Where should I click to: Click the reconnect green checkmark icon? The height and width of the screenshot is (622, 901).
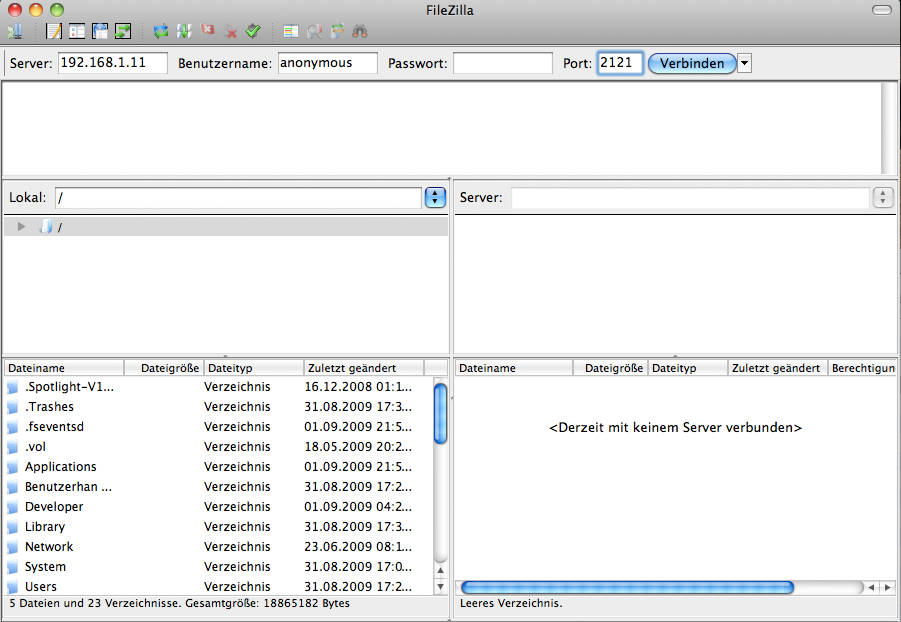click(253, 31)
